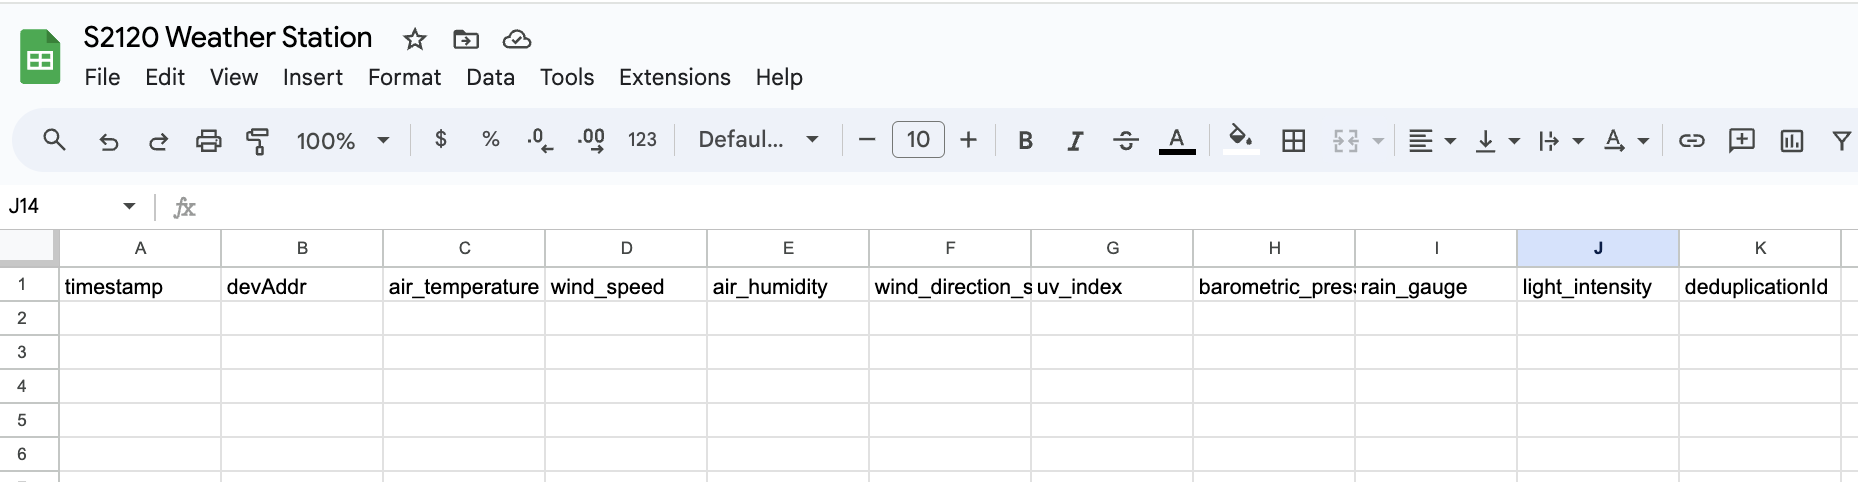Select the air_temperature cell
This screenshot has width=1858, height=482.
pyautogui.click(x=464, y=285)
